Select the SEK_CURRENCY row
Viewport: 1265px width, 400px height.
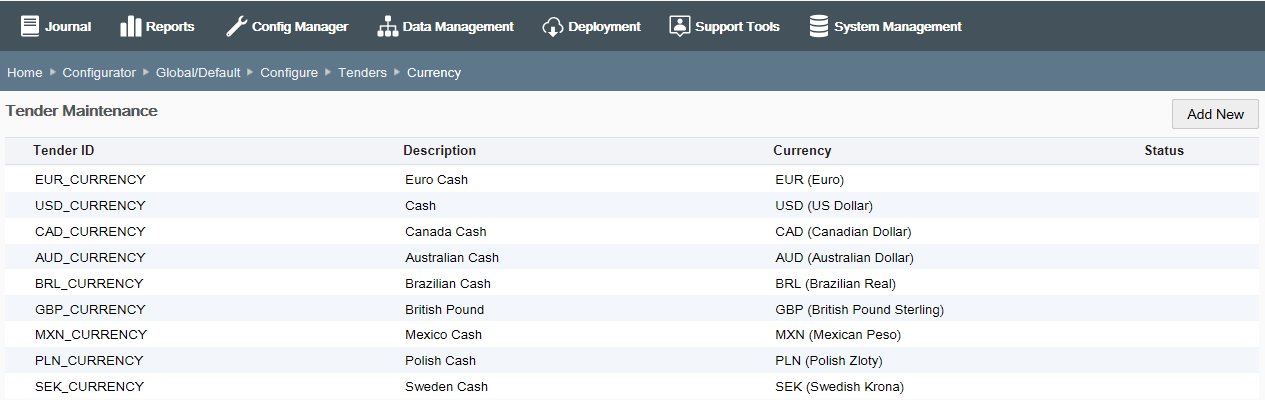[x=632, y=387]
